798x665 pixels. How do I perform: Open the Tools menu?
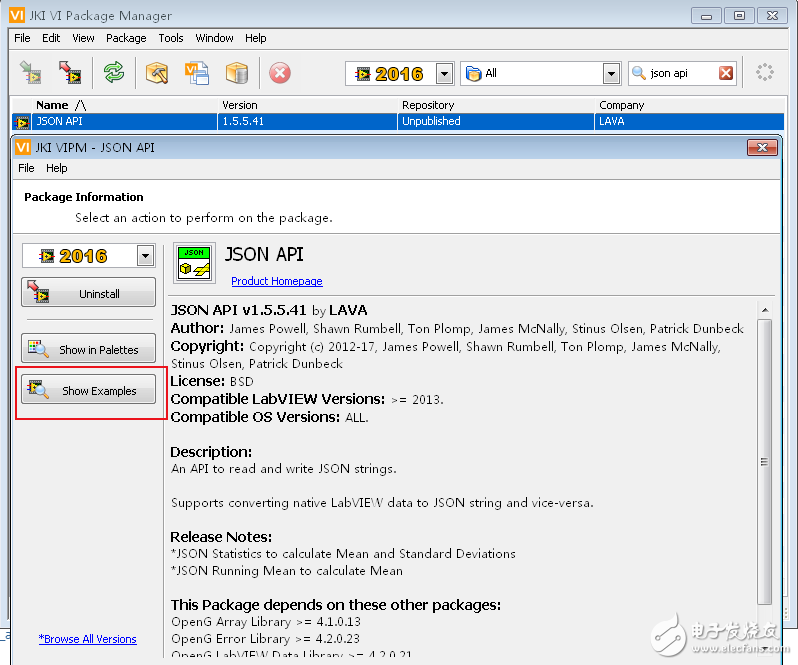click(x=170, y=38)
